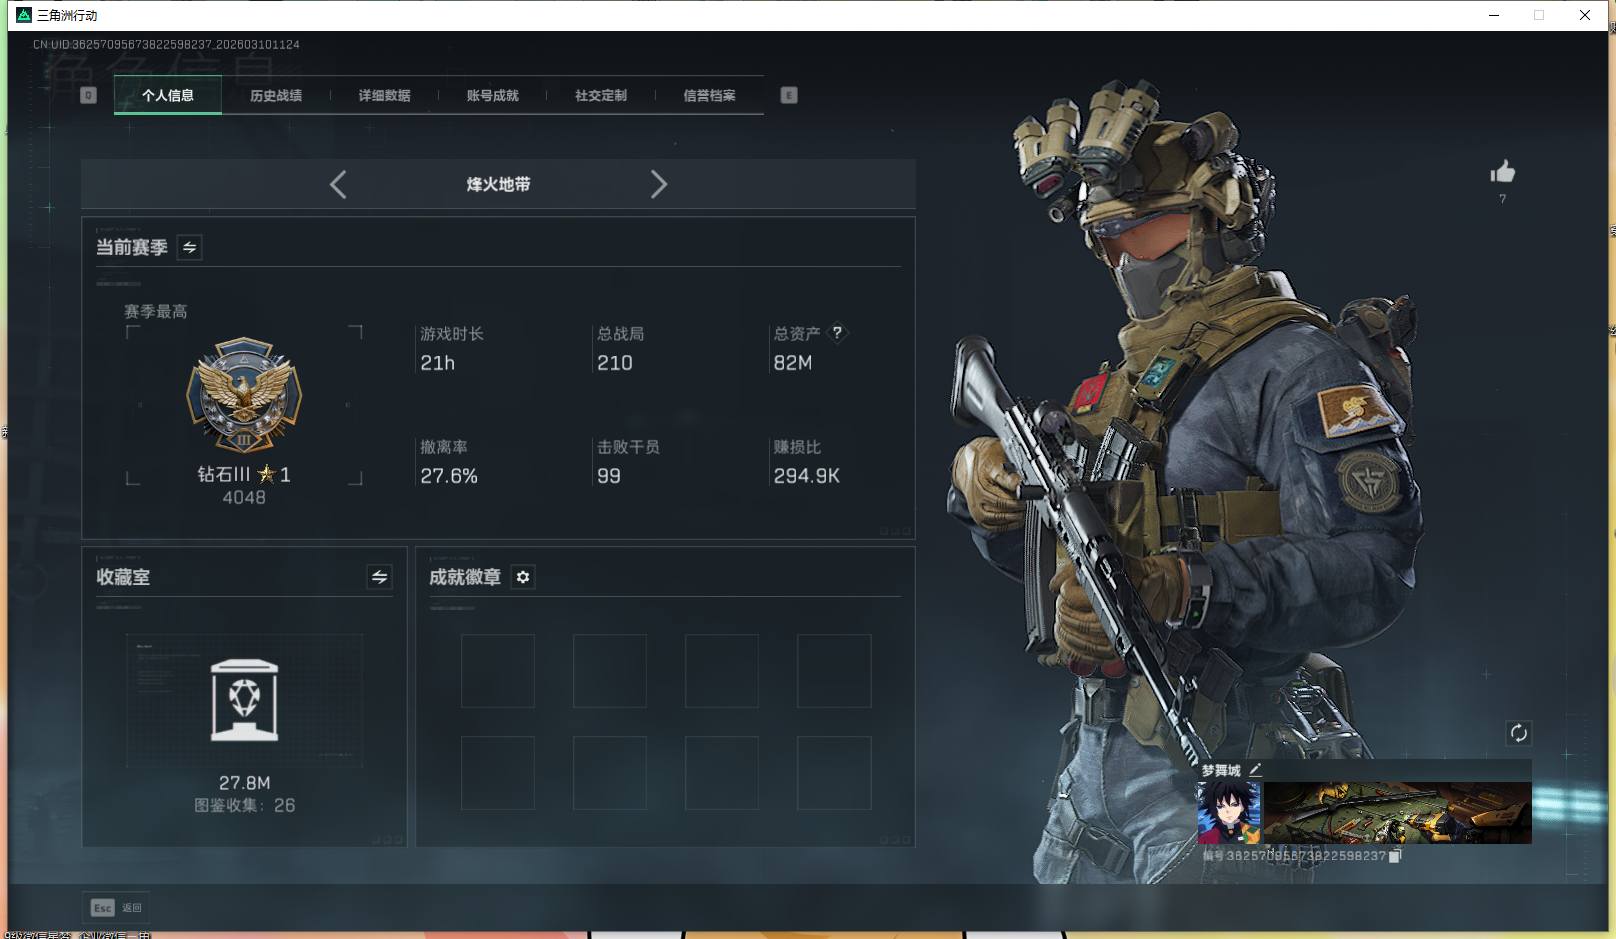Toggle the 当前赛季 display switch
Viewport: 1616px width, 939px height.
pos(188,247)
